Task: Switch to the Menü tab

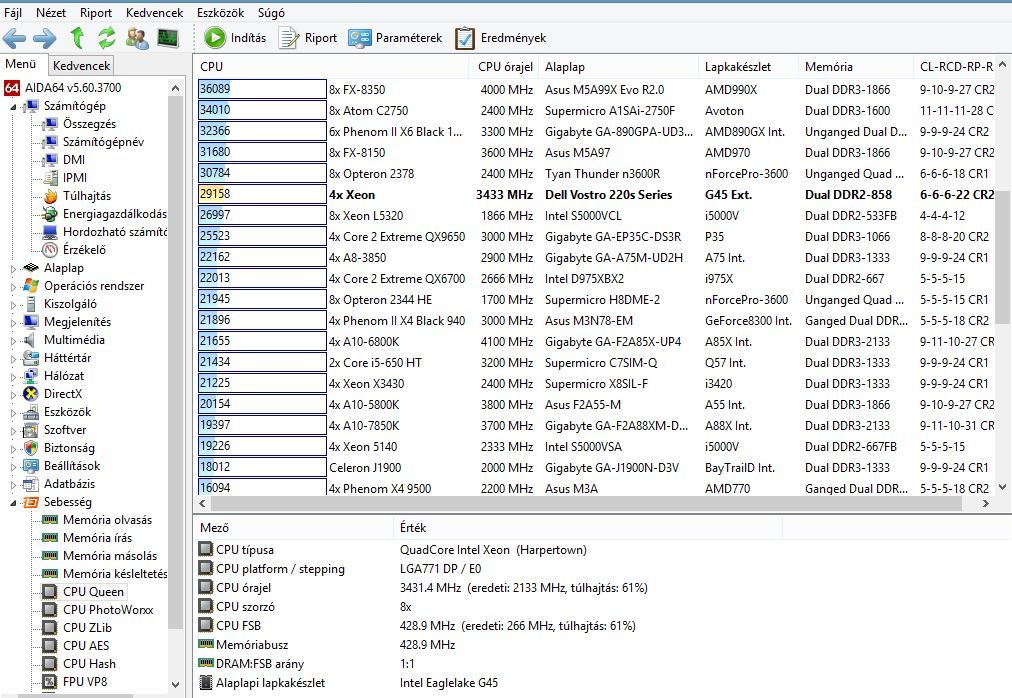Action: 21,64
